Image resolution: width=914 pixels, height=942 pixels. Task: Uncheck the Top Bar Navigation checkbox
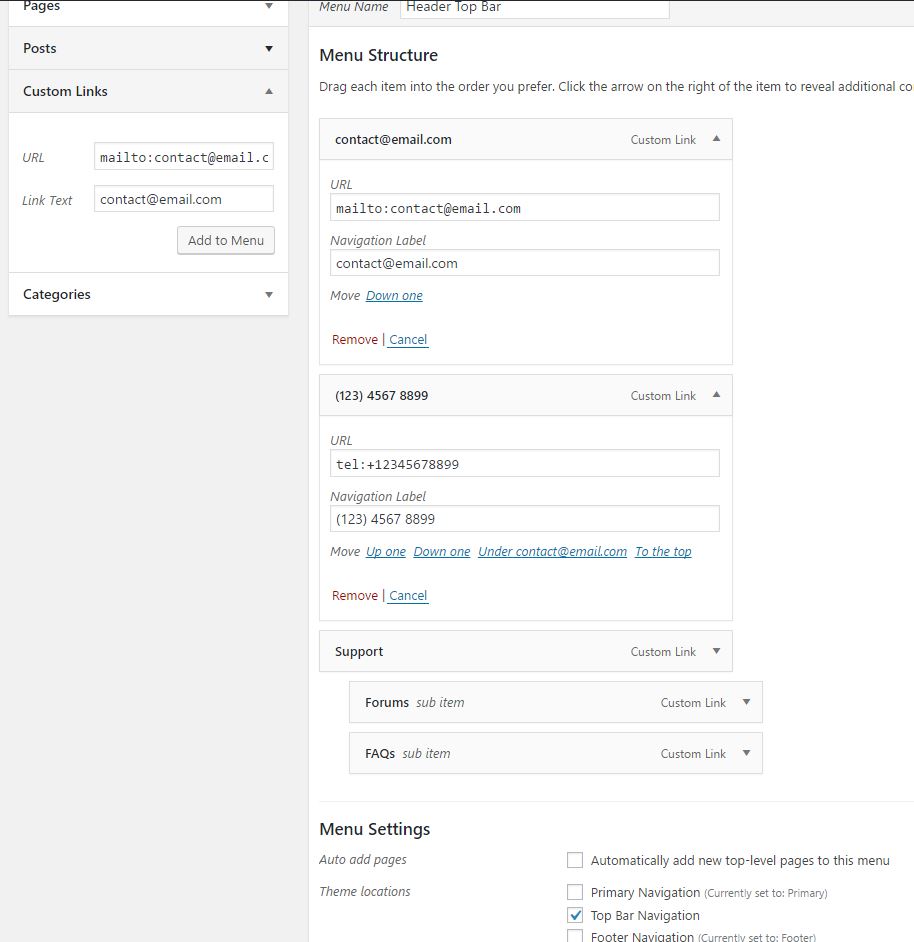click(x=575, y=915)
